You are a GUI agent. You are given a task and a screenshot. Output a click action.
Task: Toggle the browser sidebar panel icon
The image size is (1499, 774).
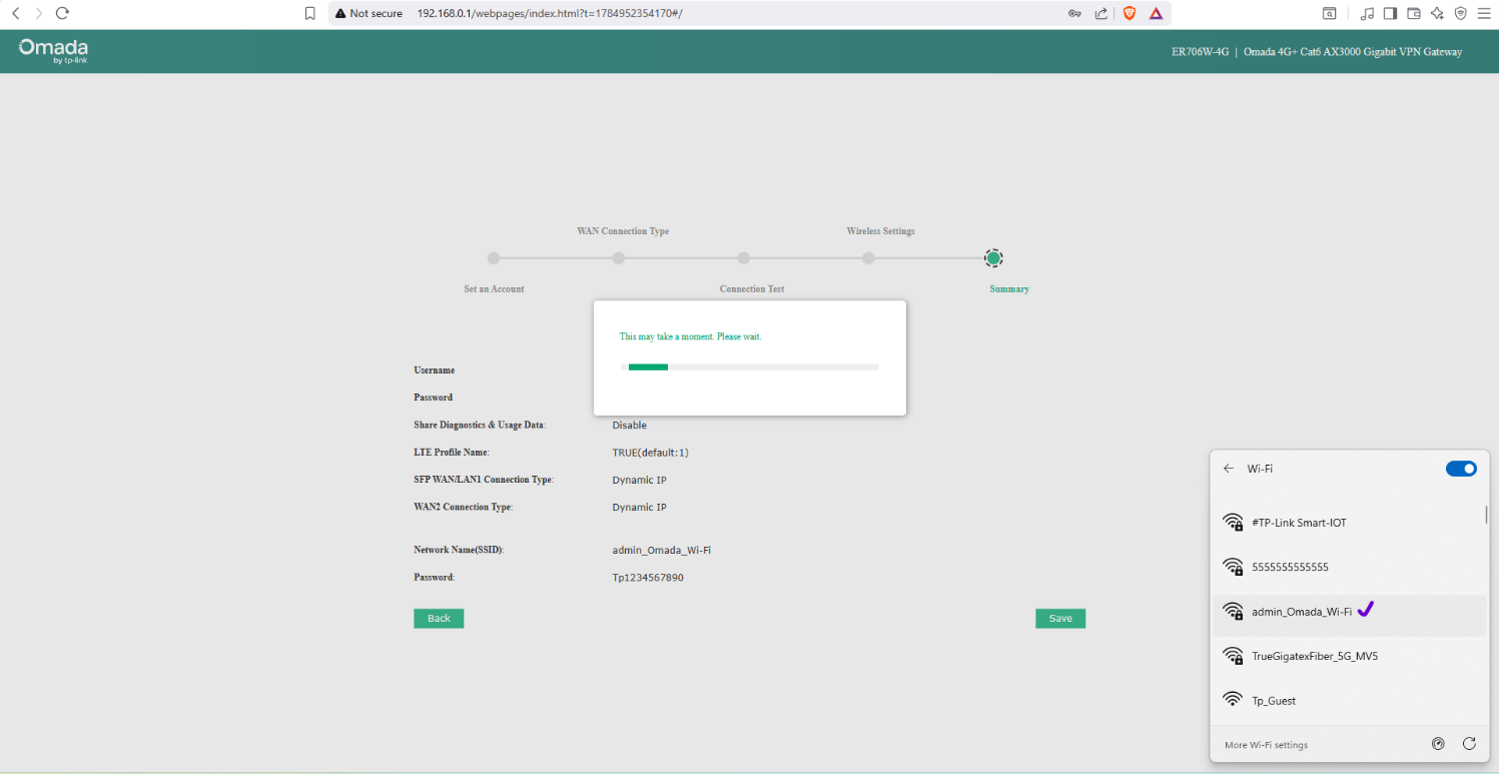[x=1390, y=13]
